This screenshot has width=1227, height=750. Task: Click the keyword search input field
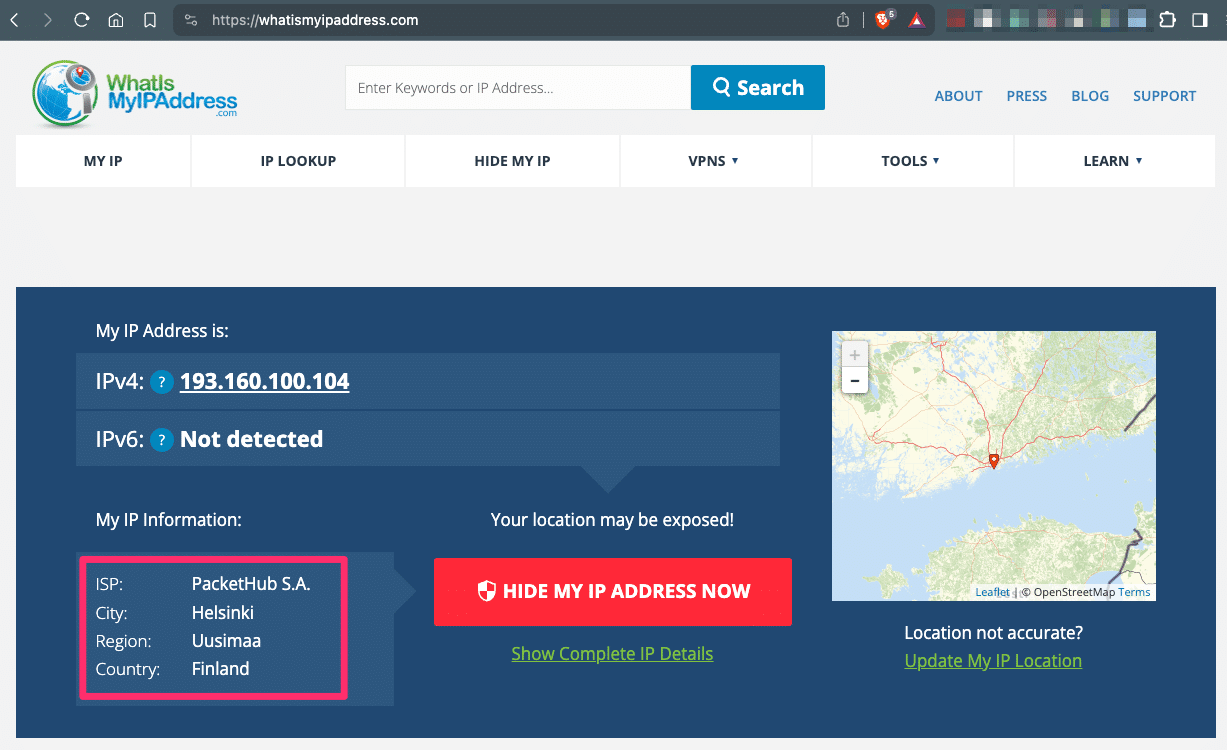click(517, 87)
